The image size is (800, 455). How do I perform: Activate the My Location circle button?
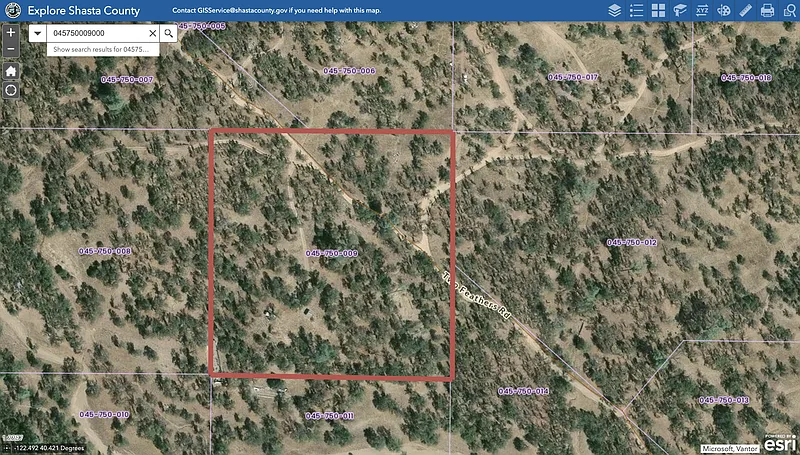pyautogui.click(x=10, y=90)
